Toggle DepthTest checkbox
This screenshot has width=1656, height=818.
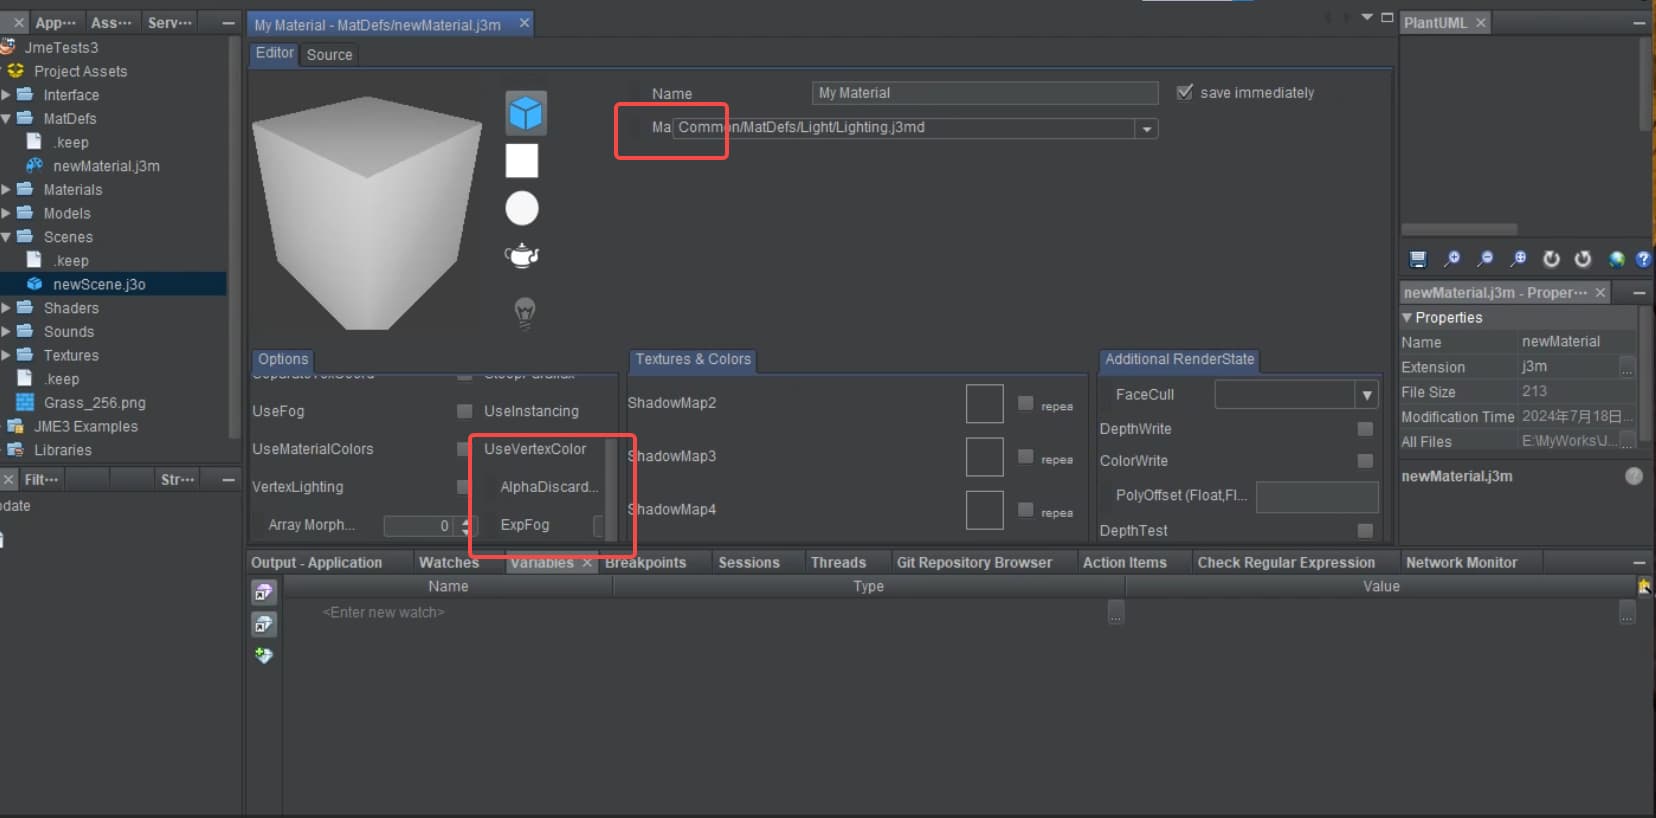tap(1365, 530)
